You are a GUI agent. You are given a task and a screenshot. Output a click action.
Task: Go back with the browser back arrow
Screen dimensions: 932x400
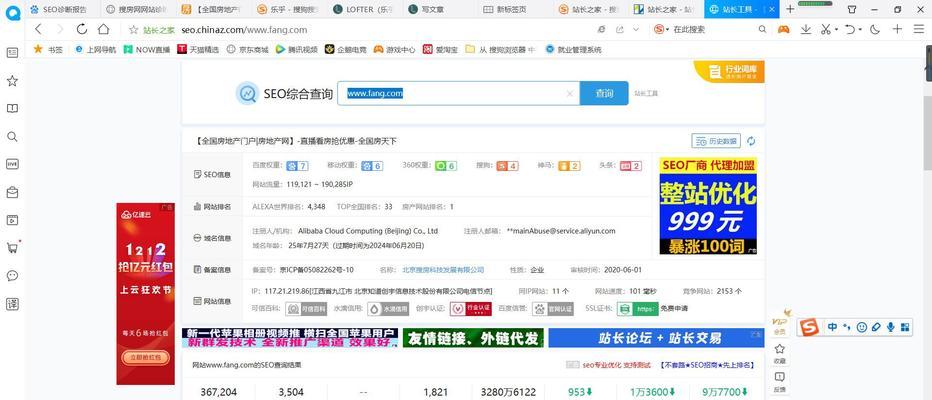click(x=38, y=29)
